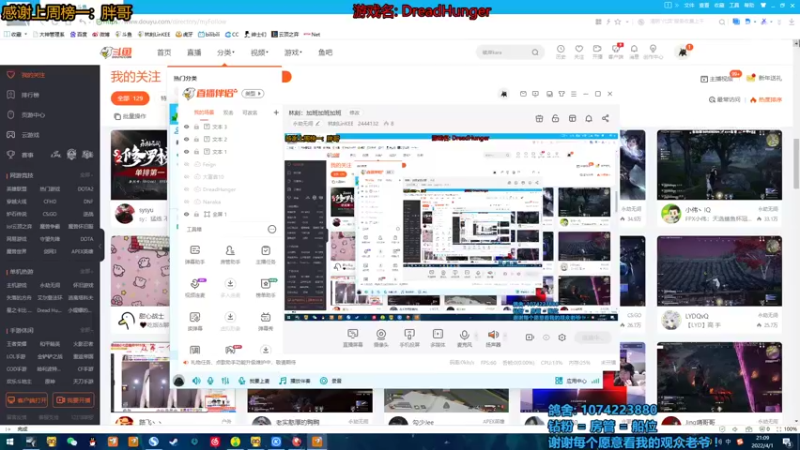The width and height of the screenshot is (800, 450).
Task: Click lock icon in 直播伴侣 header
Action: (x=555, y=118)
